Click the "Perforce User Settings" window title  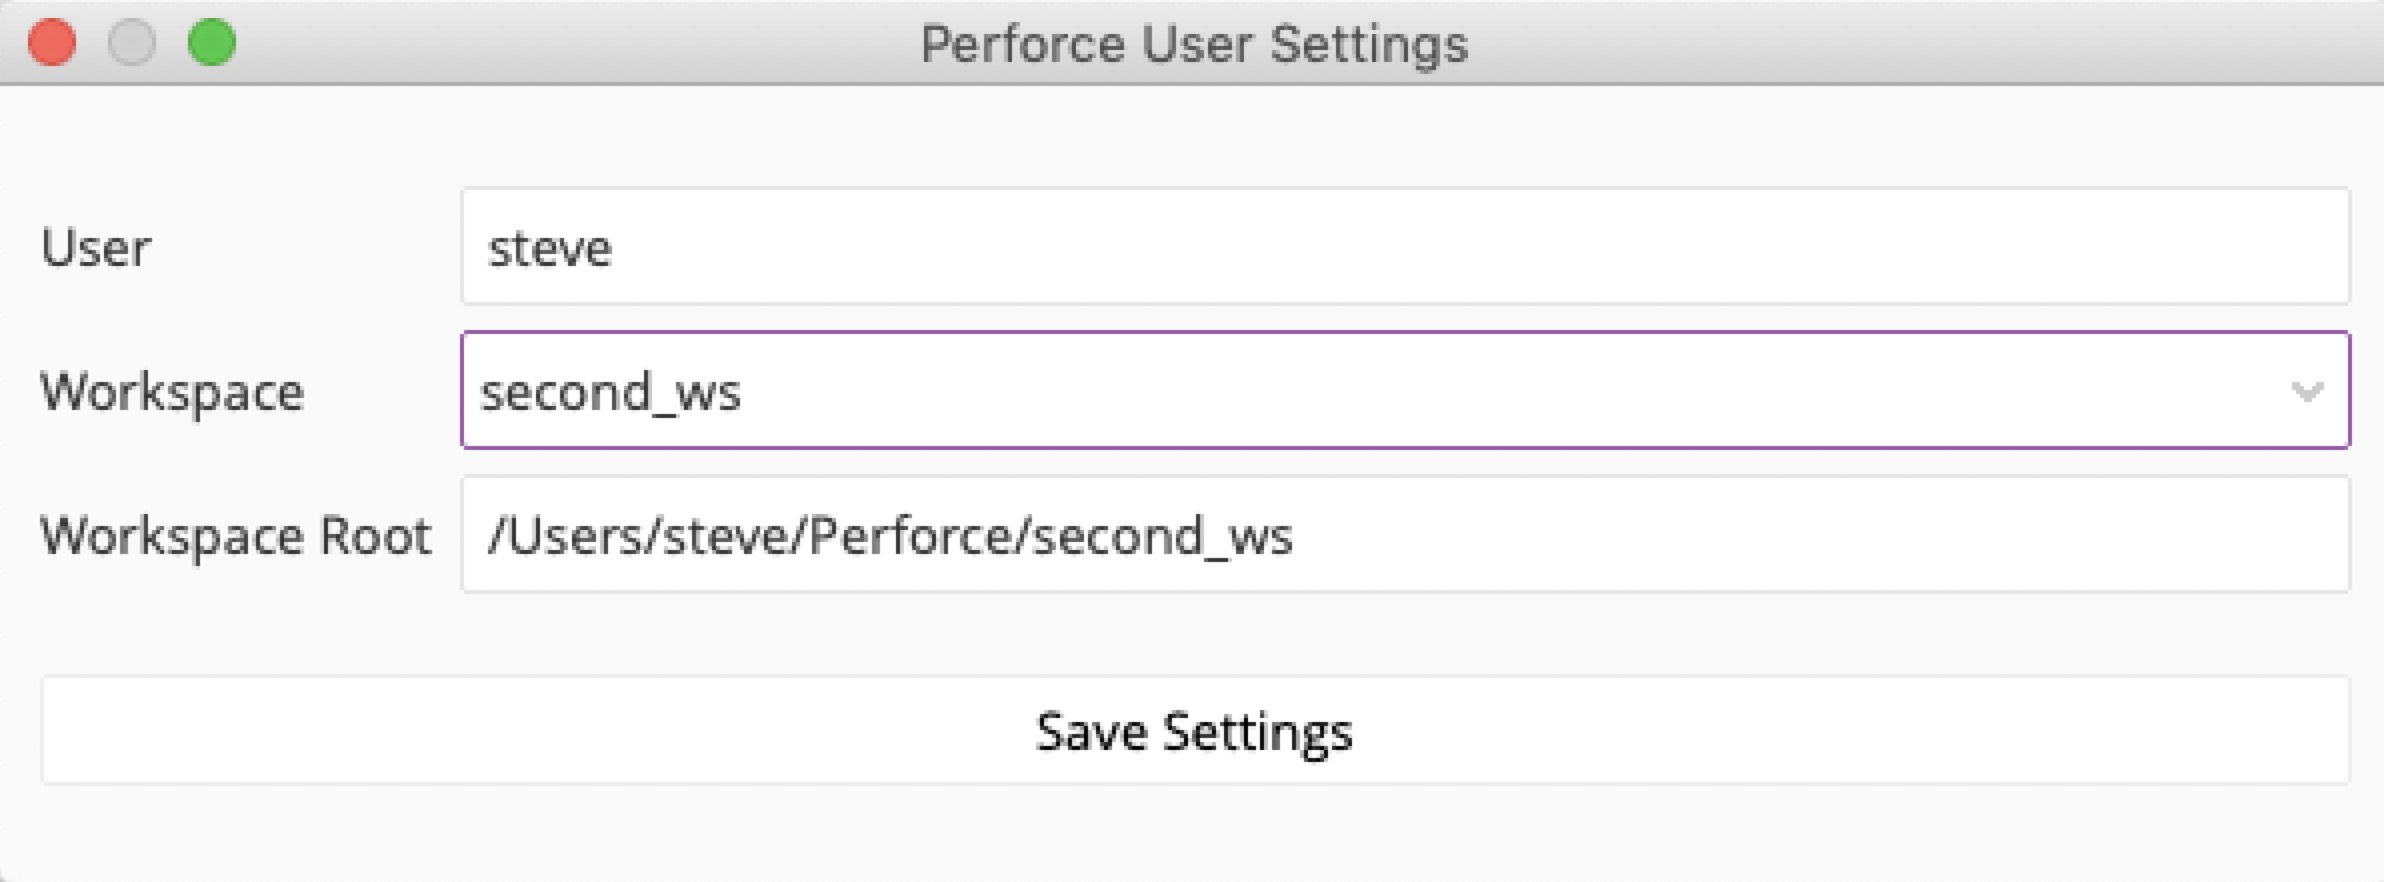click(1194, 45)
